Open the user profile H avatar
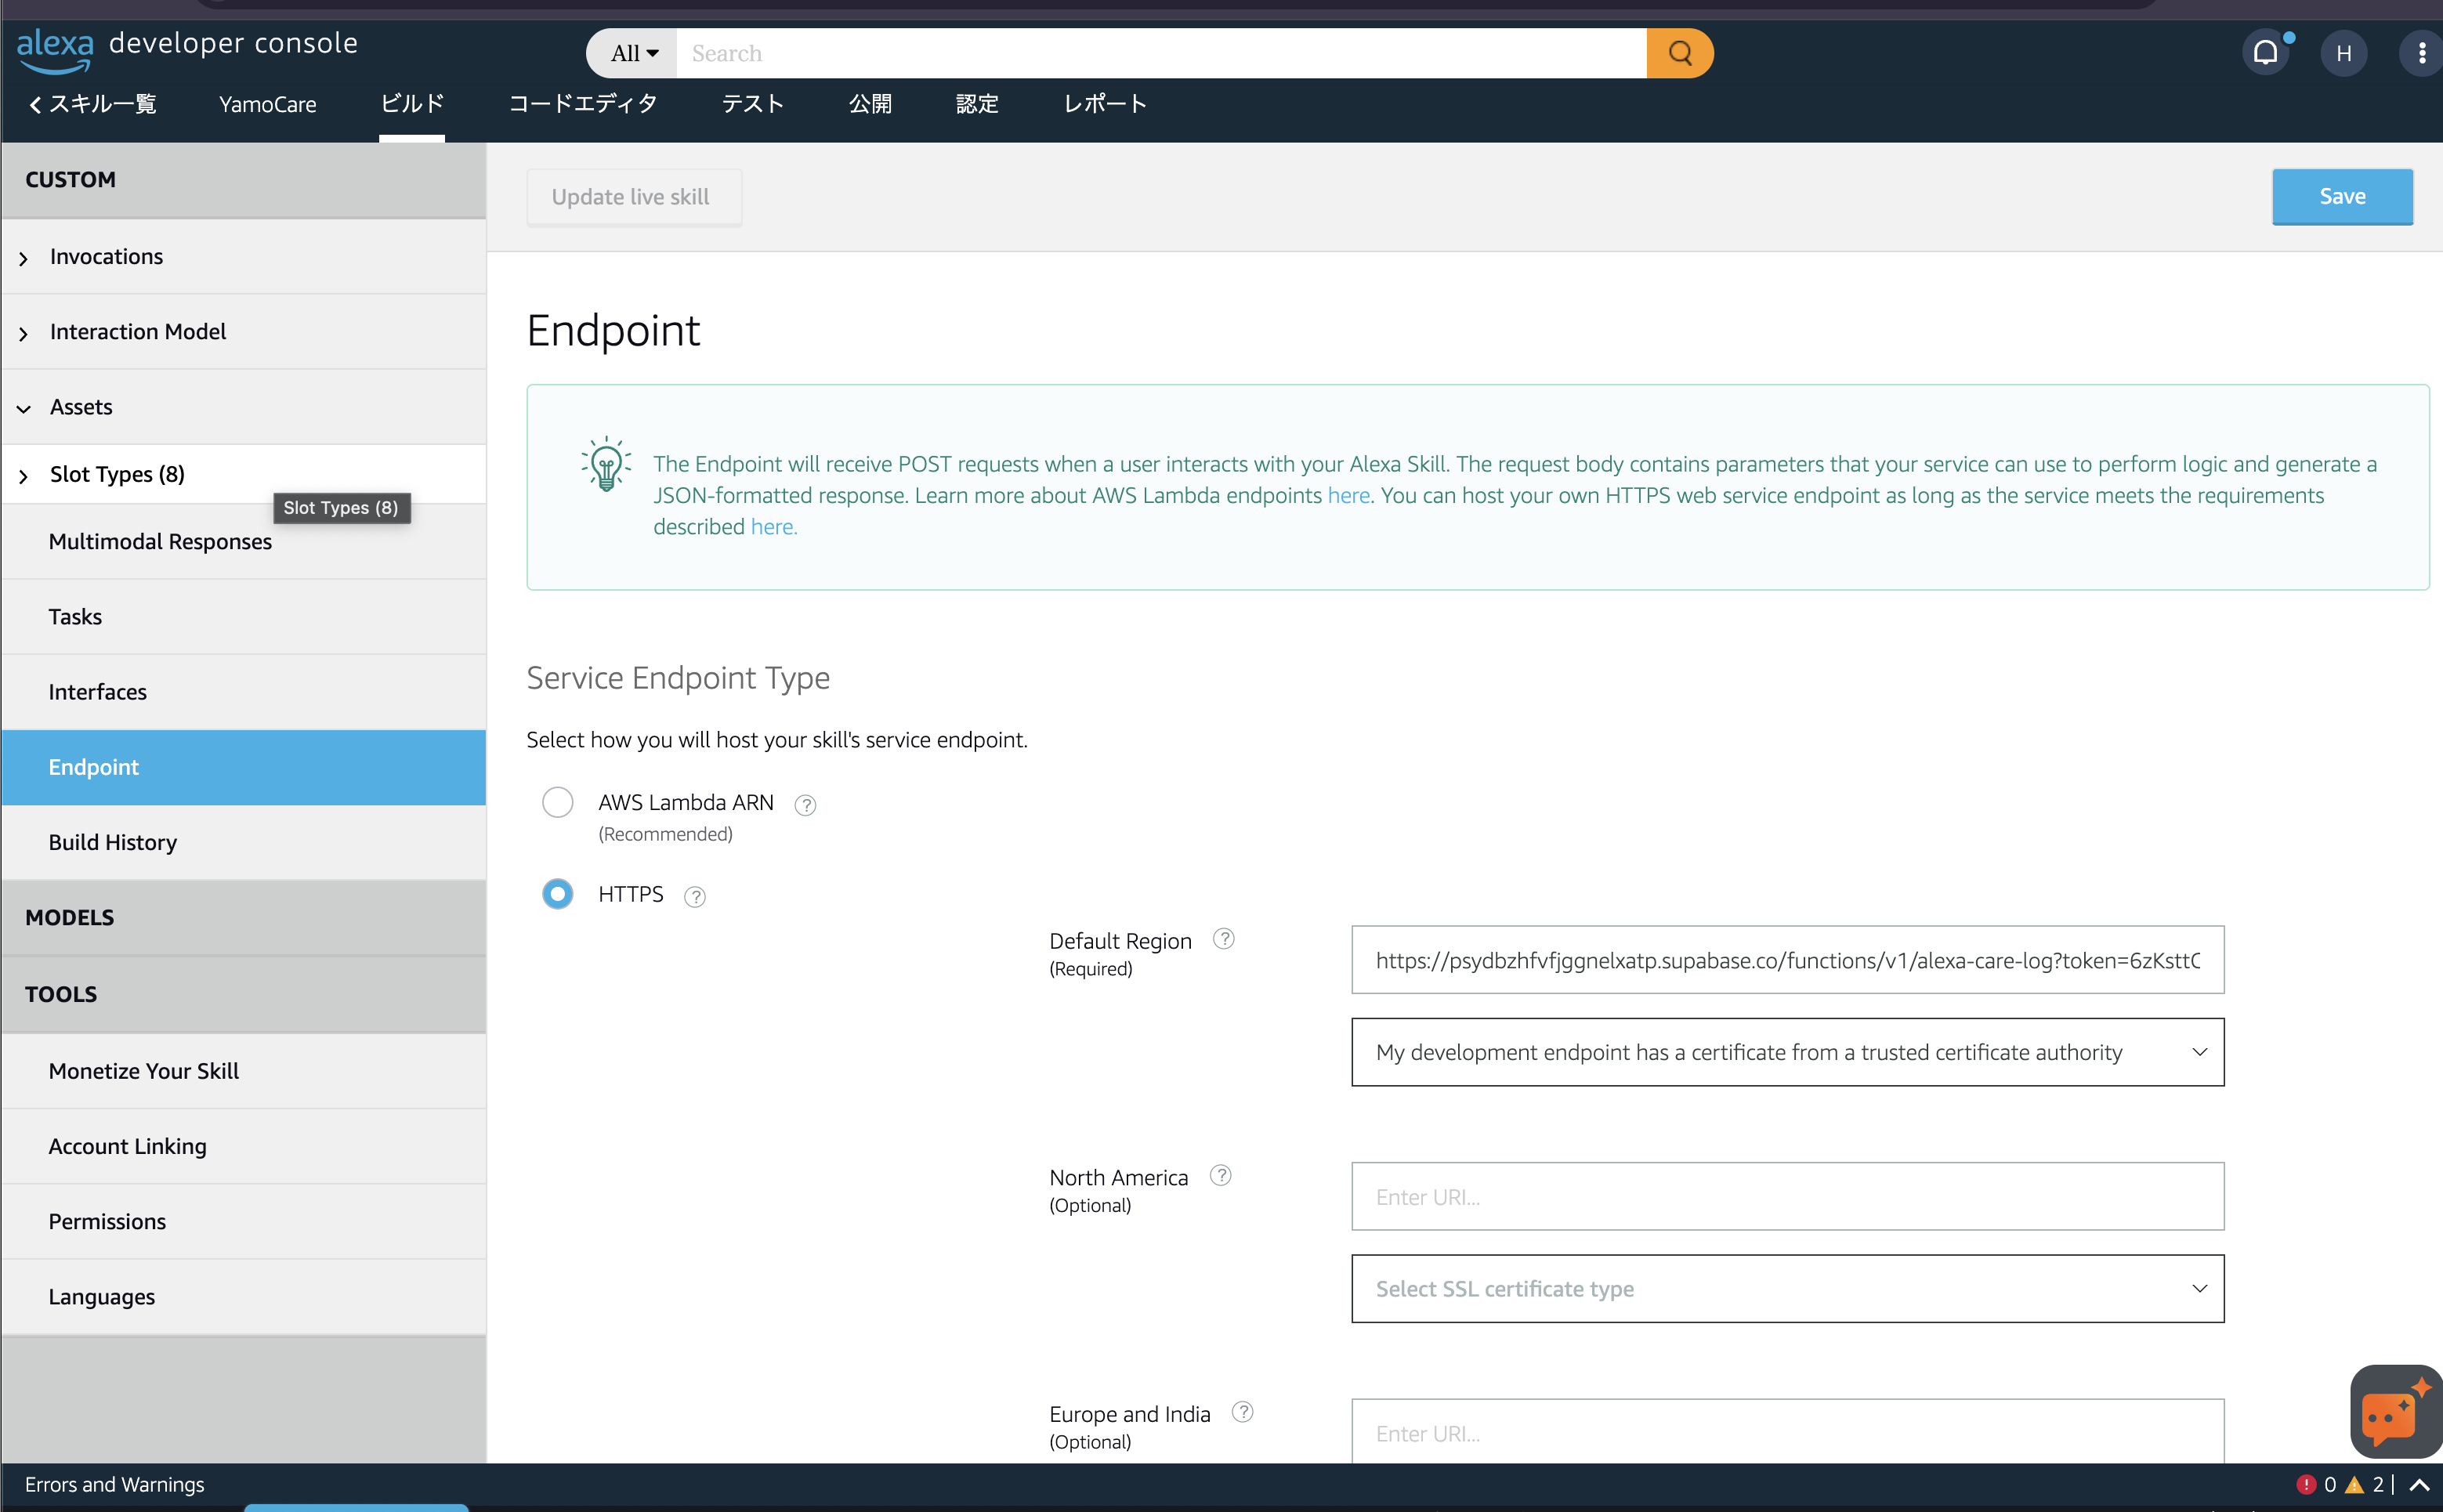This screenshot has height=1512, width=2443. click(x=2343, y=53)
